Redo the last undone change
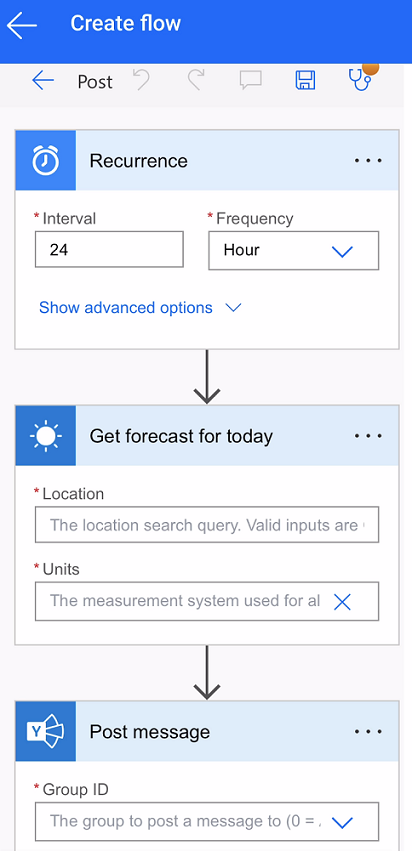The height and width of the screenshot is (851, 412). tap(196, 80)
